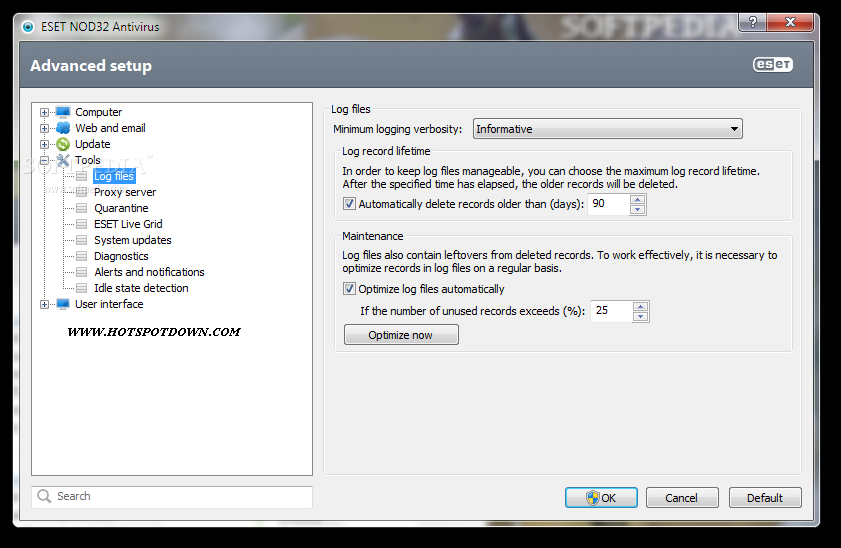Select the Tools label in tree
Image resolution: width=841 pixels, height=548 pixels.
[x=88, y=160]
